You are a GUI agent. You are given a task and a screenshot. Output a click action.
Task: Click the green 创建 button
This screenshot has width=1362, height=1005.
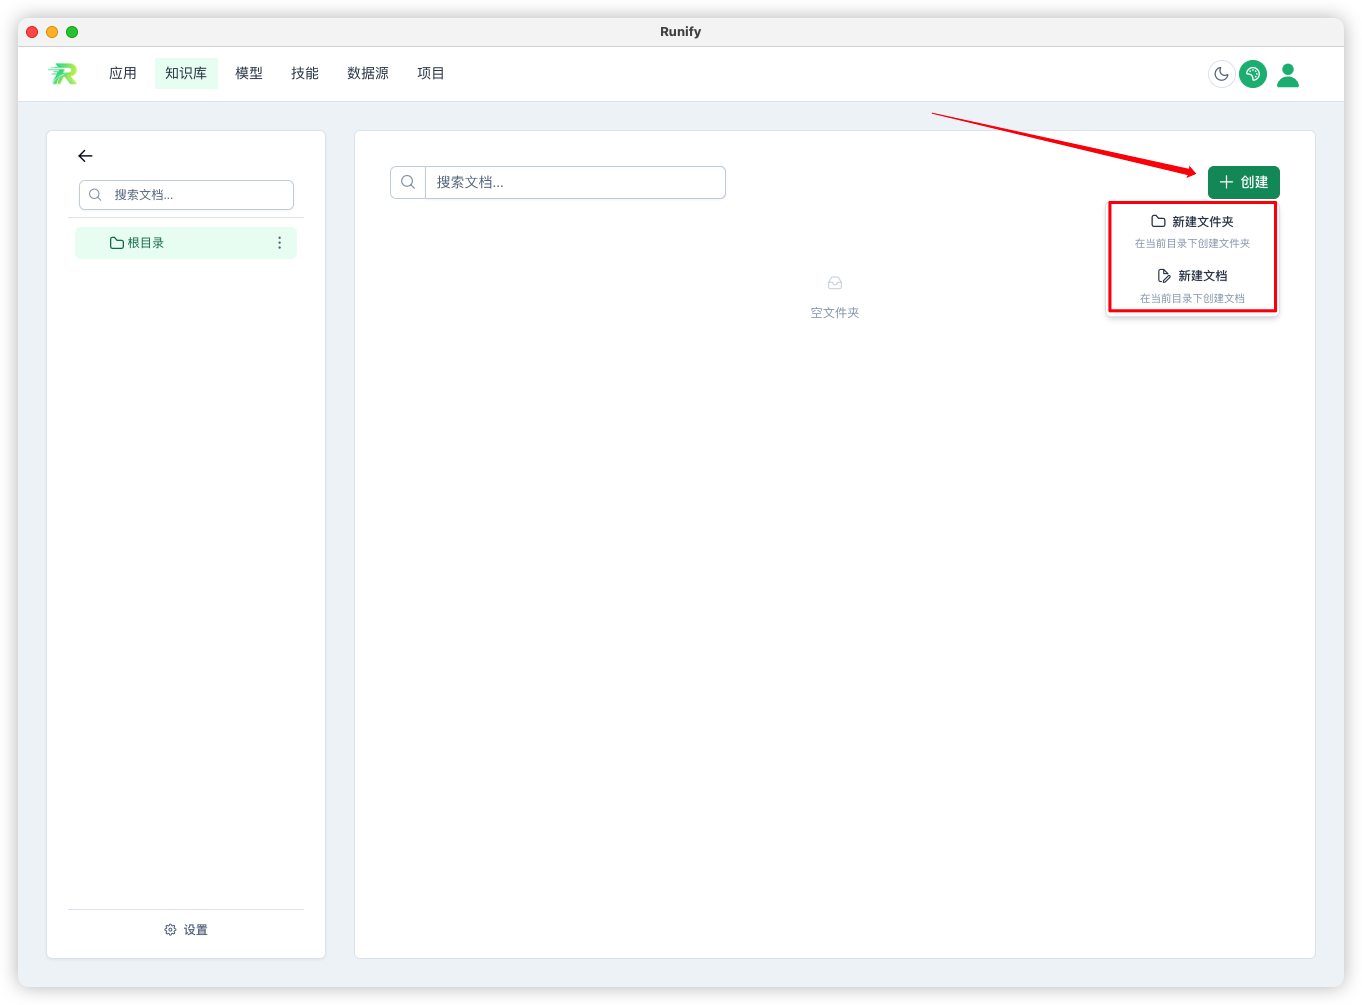coord(1243,182)
